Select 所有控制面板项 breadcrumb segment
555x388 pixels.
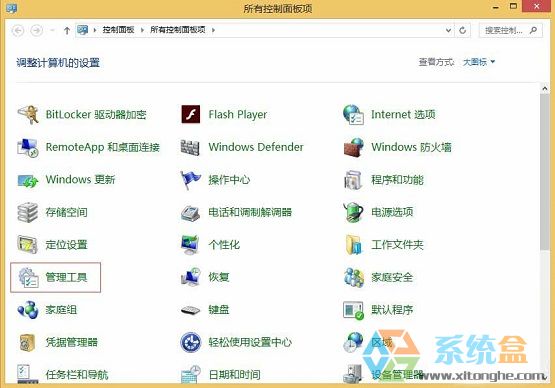[x=178, y=30]
